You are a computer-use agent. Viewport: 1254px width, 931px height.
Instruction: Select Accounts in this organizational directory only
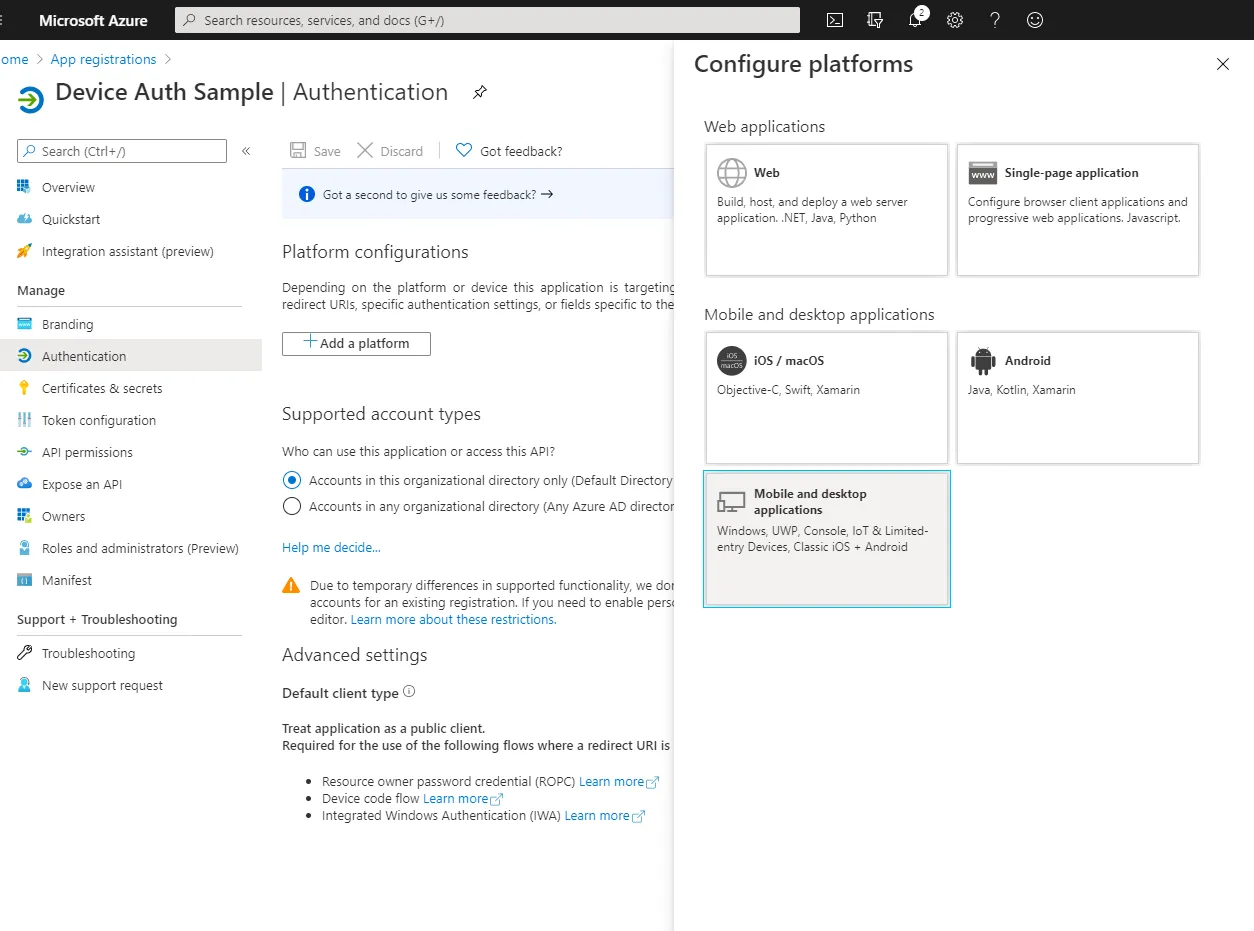(x=292, y=480)
